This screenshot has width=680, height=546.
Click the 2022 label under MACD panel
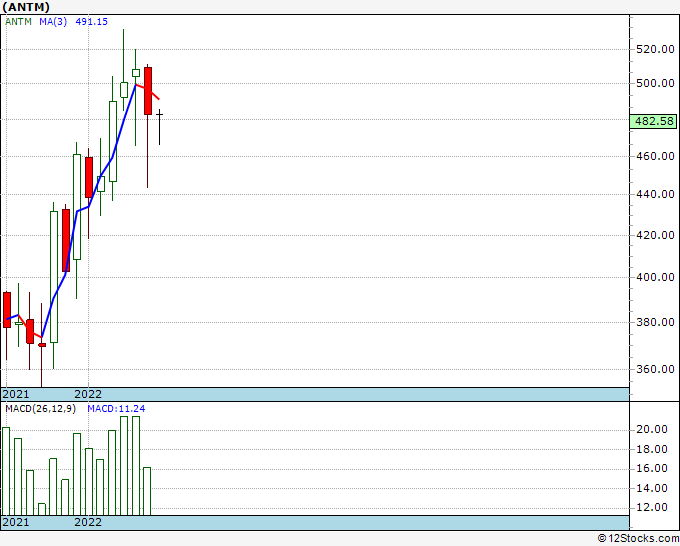coord(88,522)
